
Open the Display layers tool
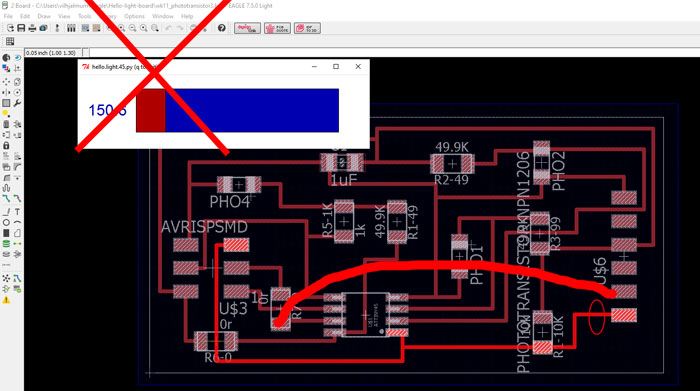pos(6,69)
